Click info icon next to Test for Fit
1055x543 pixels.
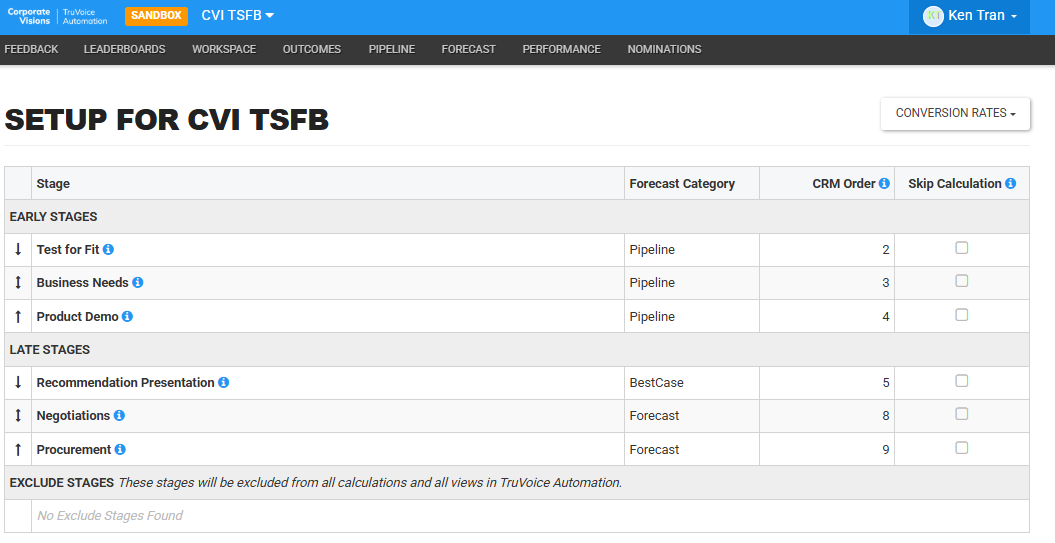pos(108,250)
